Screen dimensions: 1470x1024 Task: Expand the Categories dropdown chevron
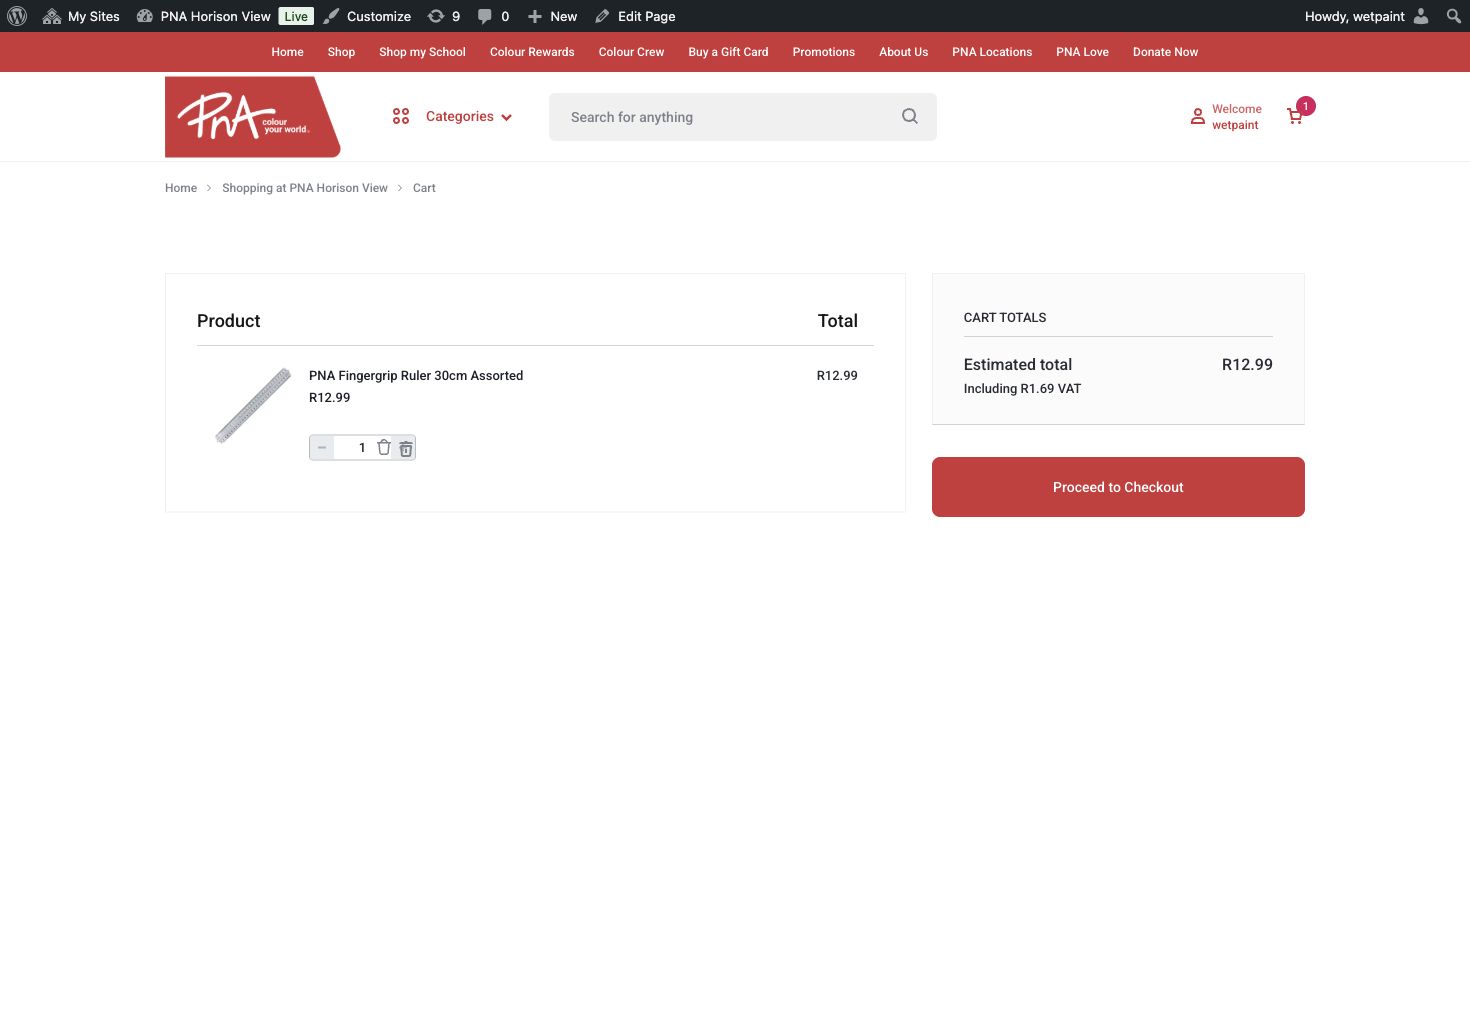click(x=507, y=118)
